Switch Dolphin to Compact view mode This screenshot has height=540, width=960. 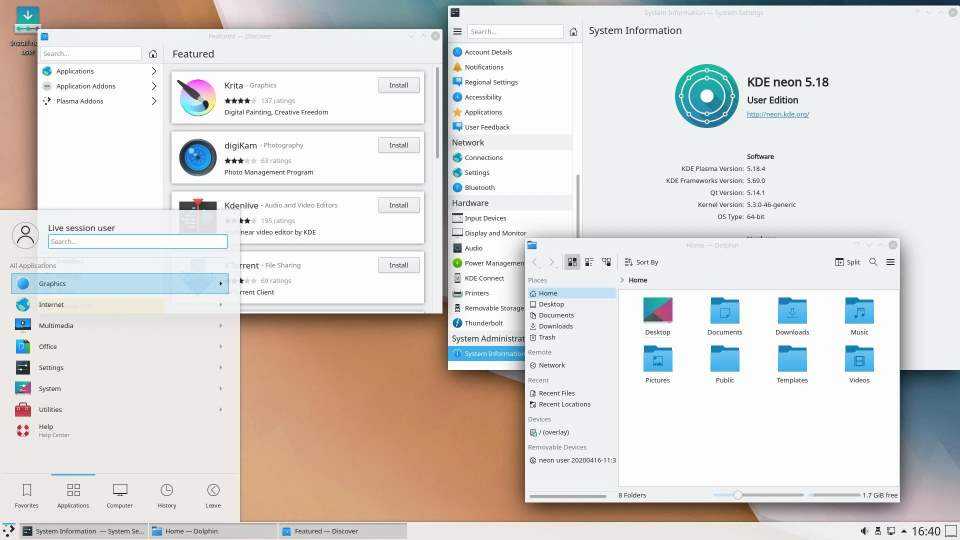click(x=589, y=262)
